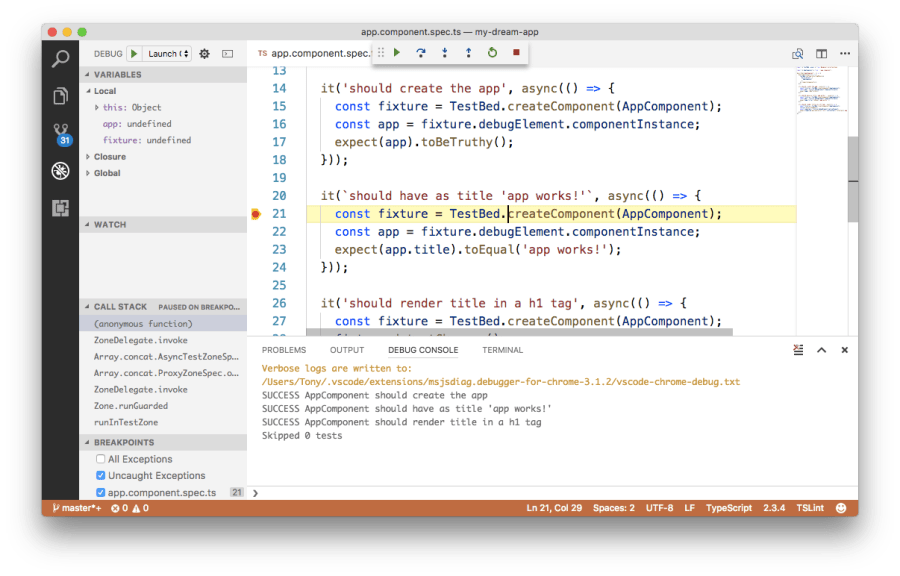Open the Launch configuration dropdown
Viewport: 900px width, 576px height.
(x=167, y=54)
